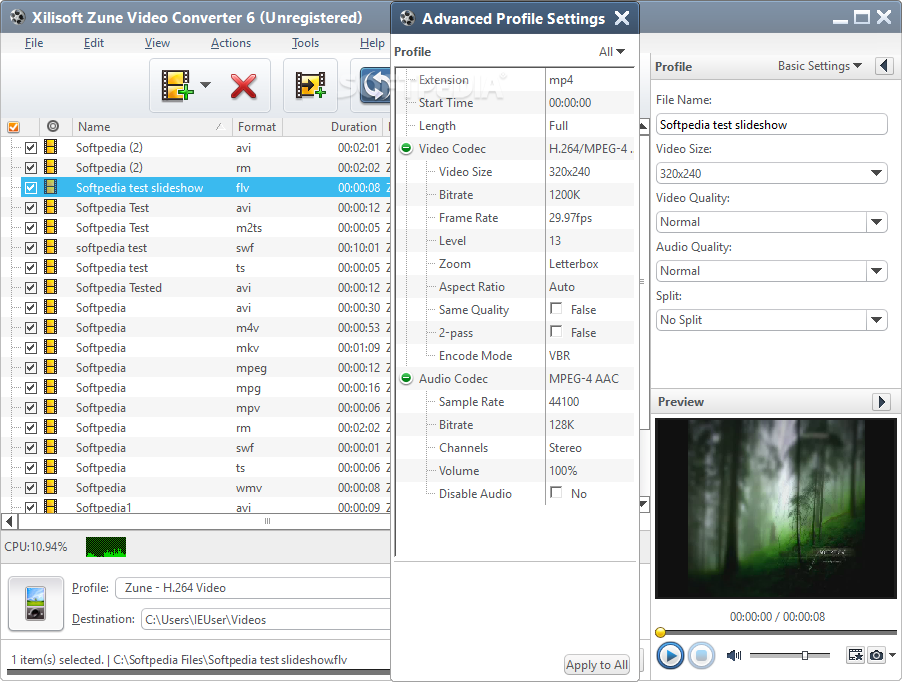Enable the Same Quality checkbox
The image size is (902, 682).
[x=556, y=308]
